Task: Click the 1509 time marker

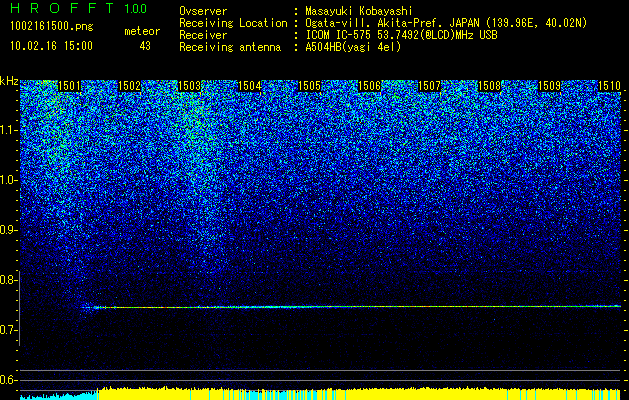Action: [549, 86]
